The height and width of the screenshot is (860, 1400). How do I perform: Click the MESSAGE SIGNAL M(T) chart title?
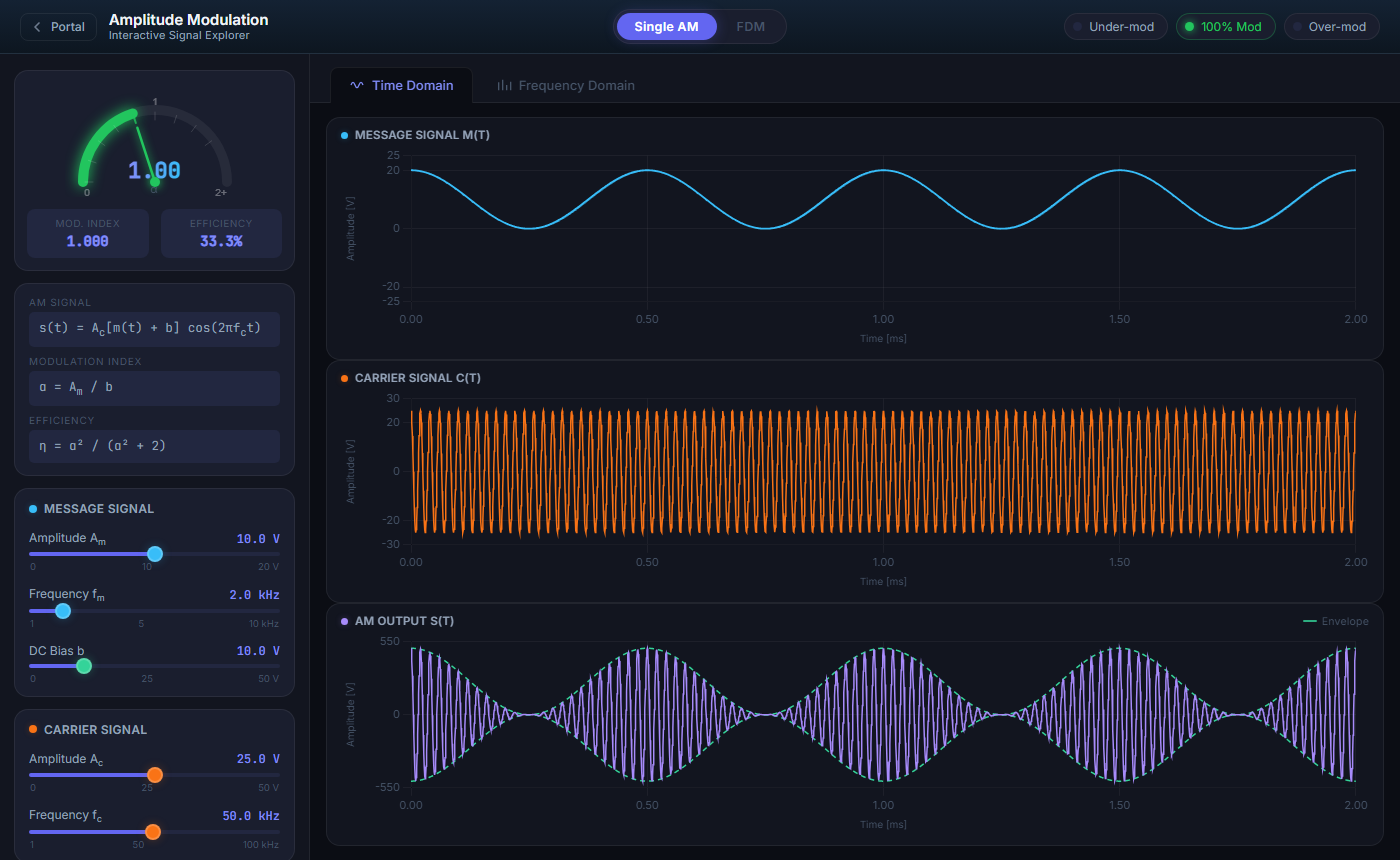[x=422, y=135]
